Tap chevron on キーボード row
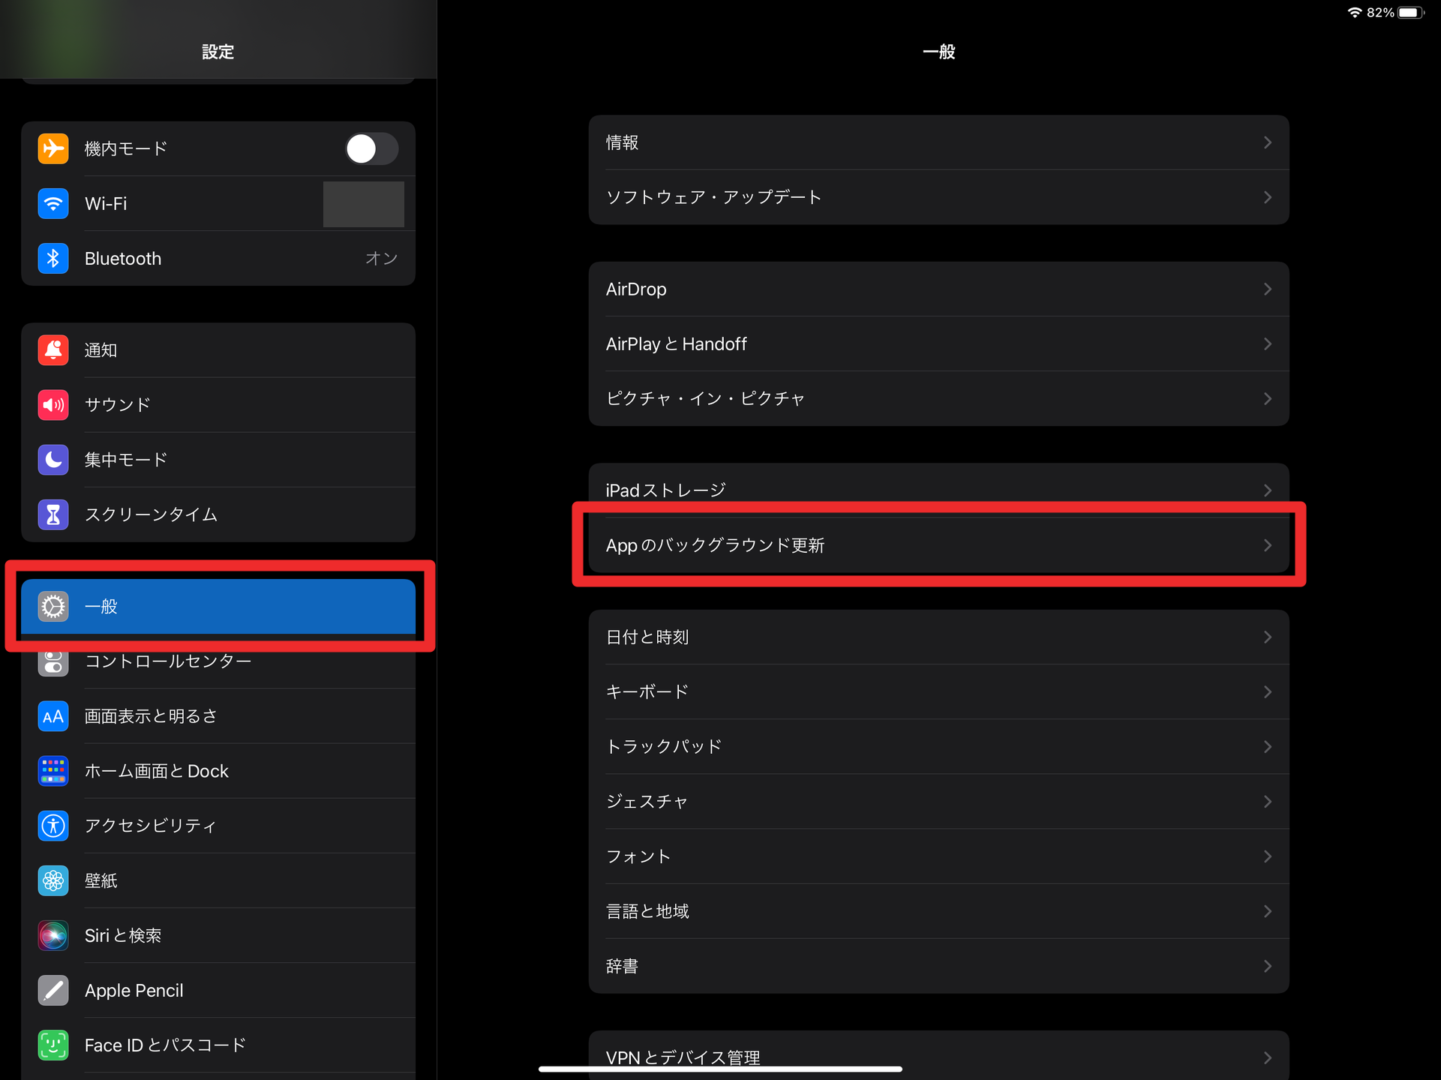Screen dimensions: 1441x1080 (x=1267, y=692)
